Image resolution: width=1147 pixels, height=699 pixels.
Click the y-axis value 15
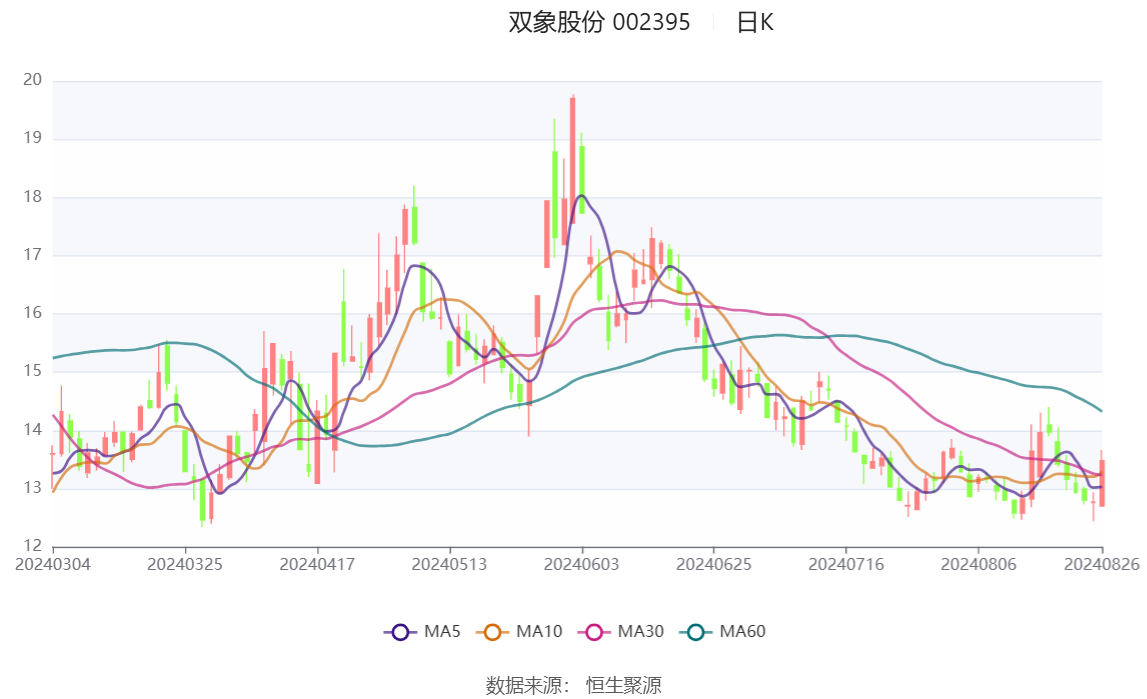point(33,371)
